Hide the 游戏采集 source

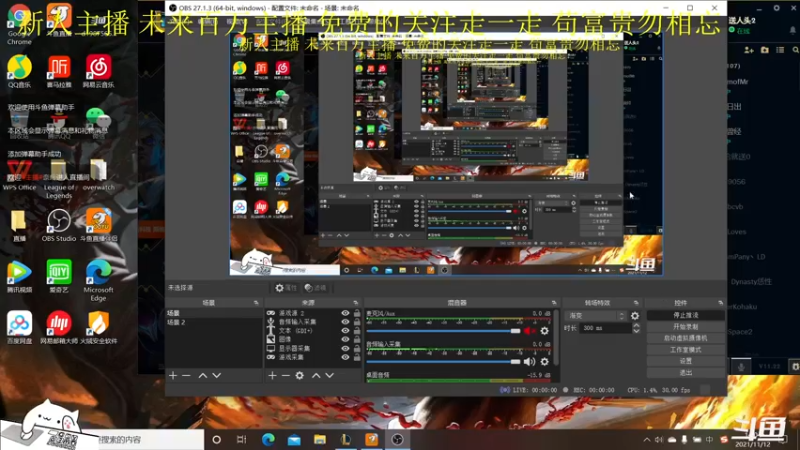(x=345, y=357)
